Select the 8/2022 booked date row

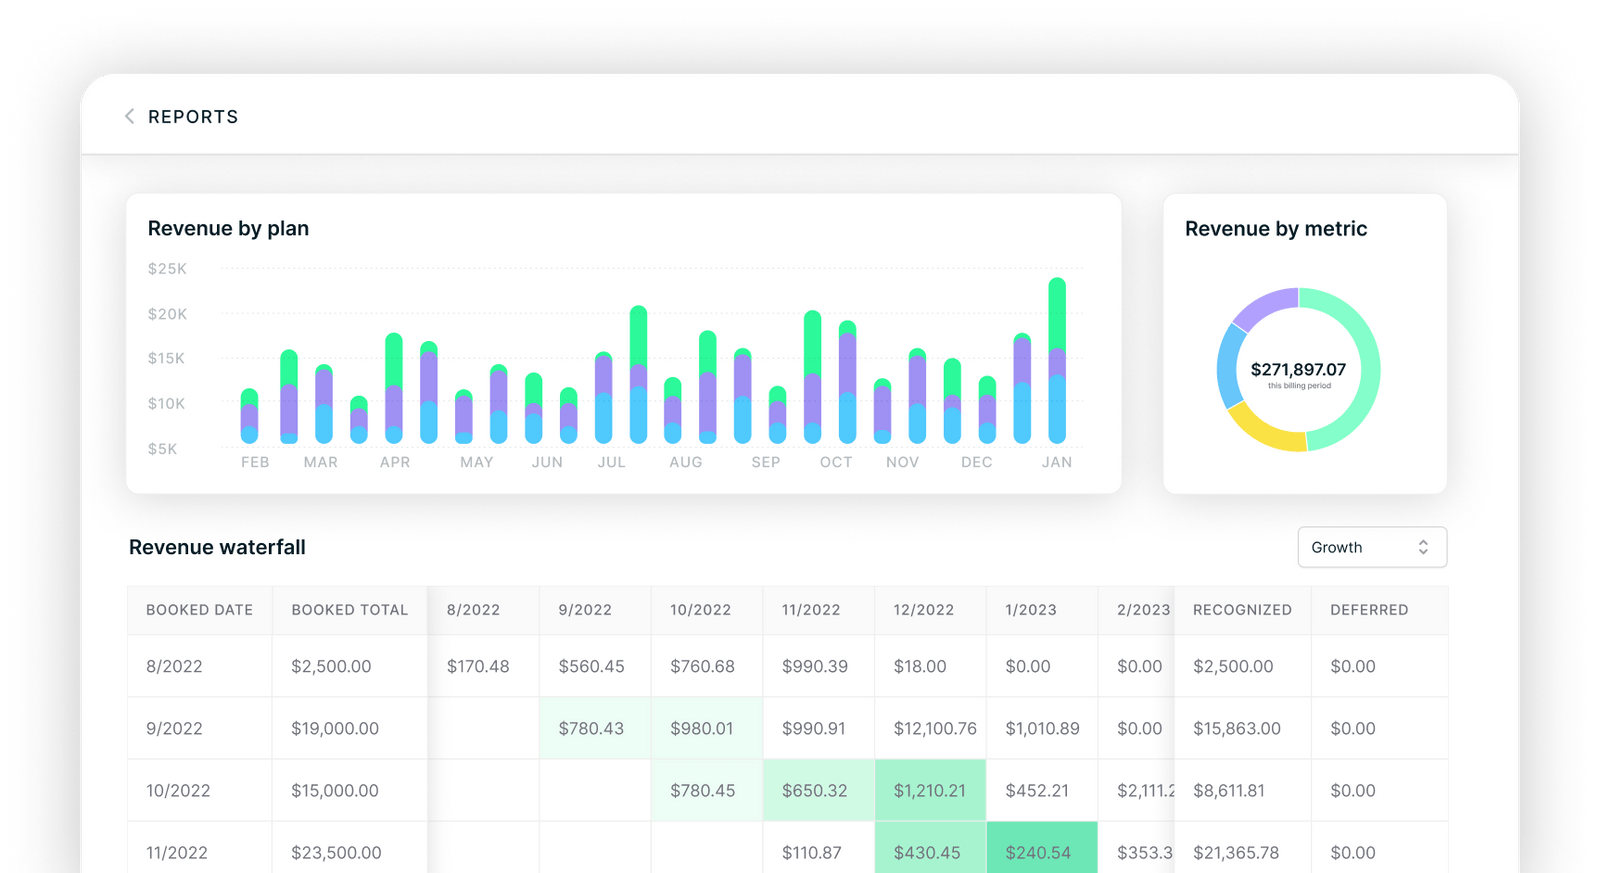pos(787,666)
